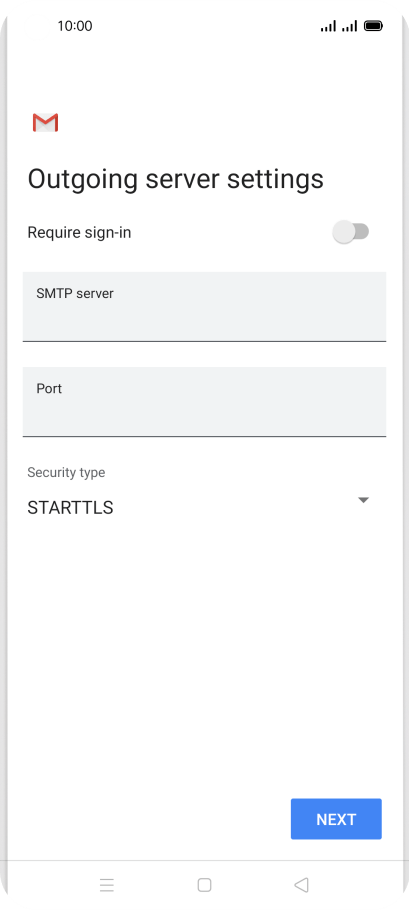This screenshot has height=910, width=409.
Task: Tap the Require sign-in label text
Action: (x=79, y=233)
